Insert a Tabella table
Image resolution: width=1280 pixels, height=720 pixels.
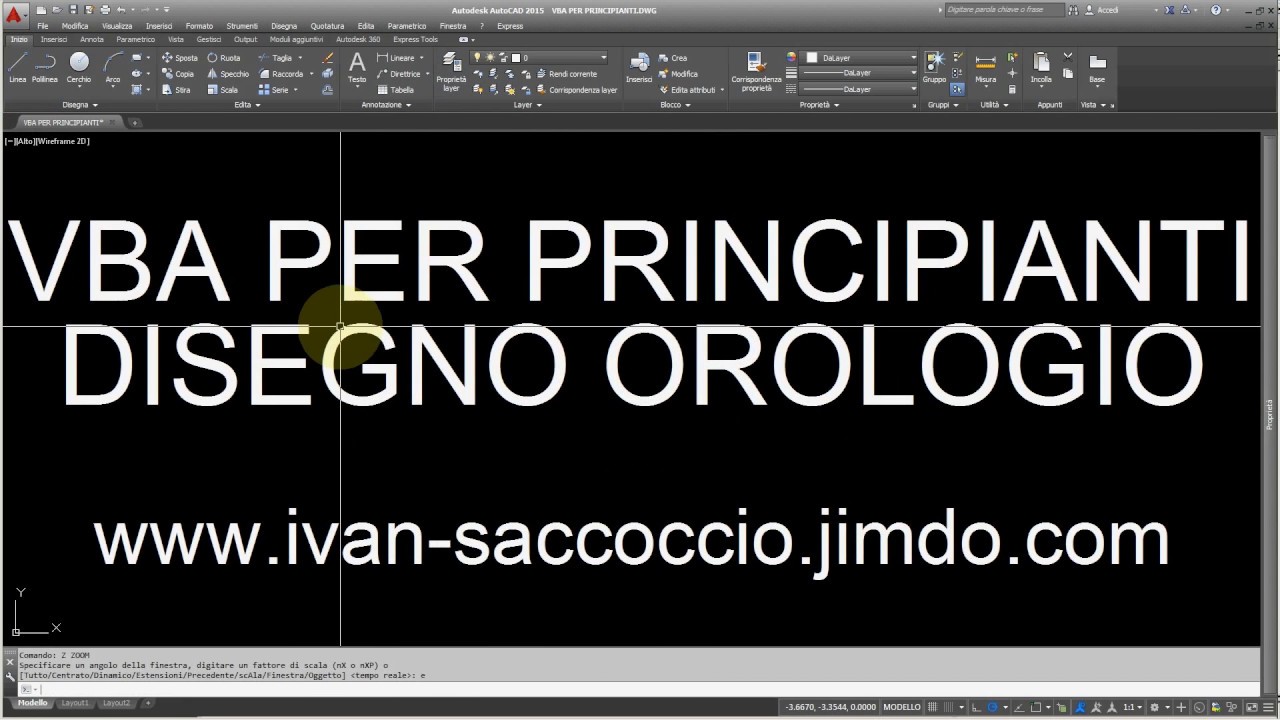pos(396,90)
